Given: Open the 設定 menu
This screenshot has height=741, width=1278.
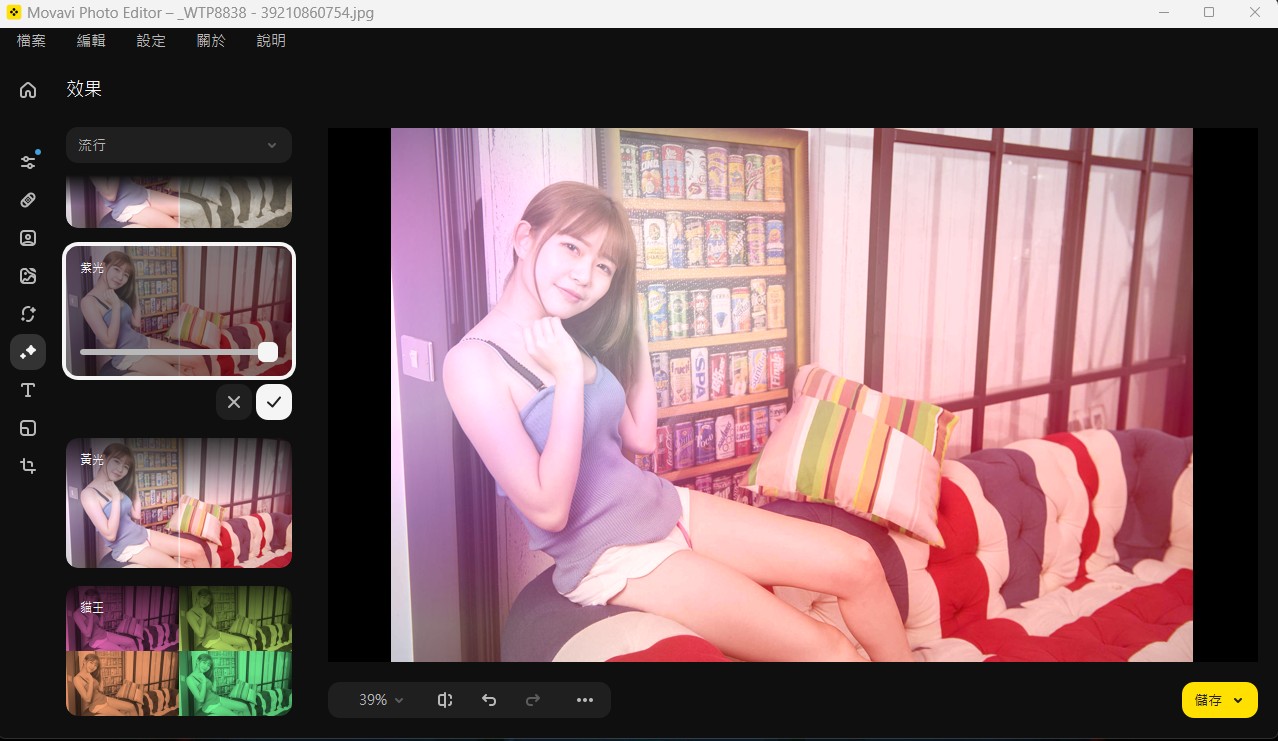Looking at the screenshot, I should click(151, 41).
